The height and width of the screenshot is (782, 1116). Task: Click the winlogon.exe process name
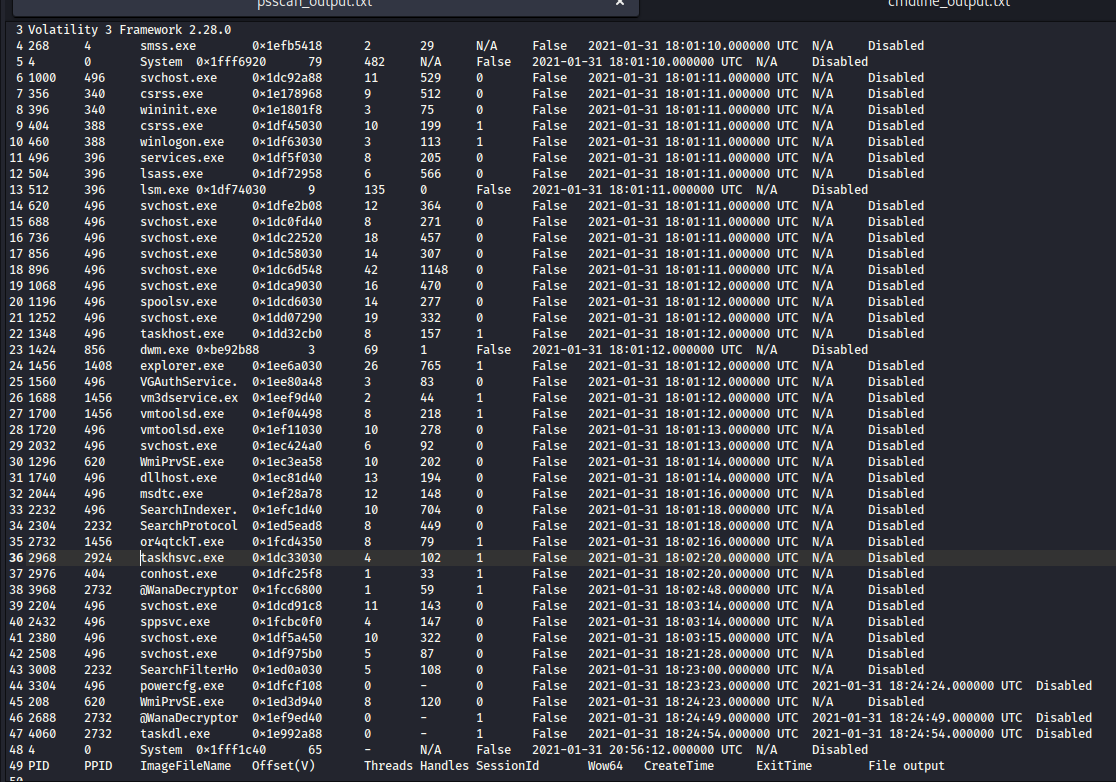tap(182, 141)
